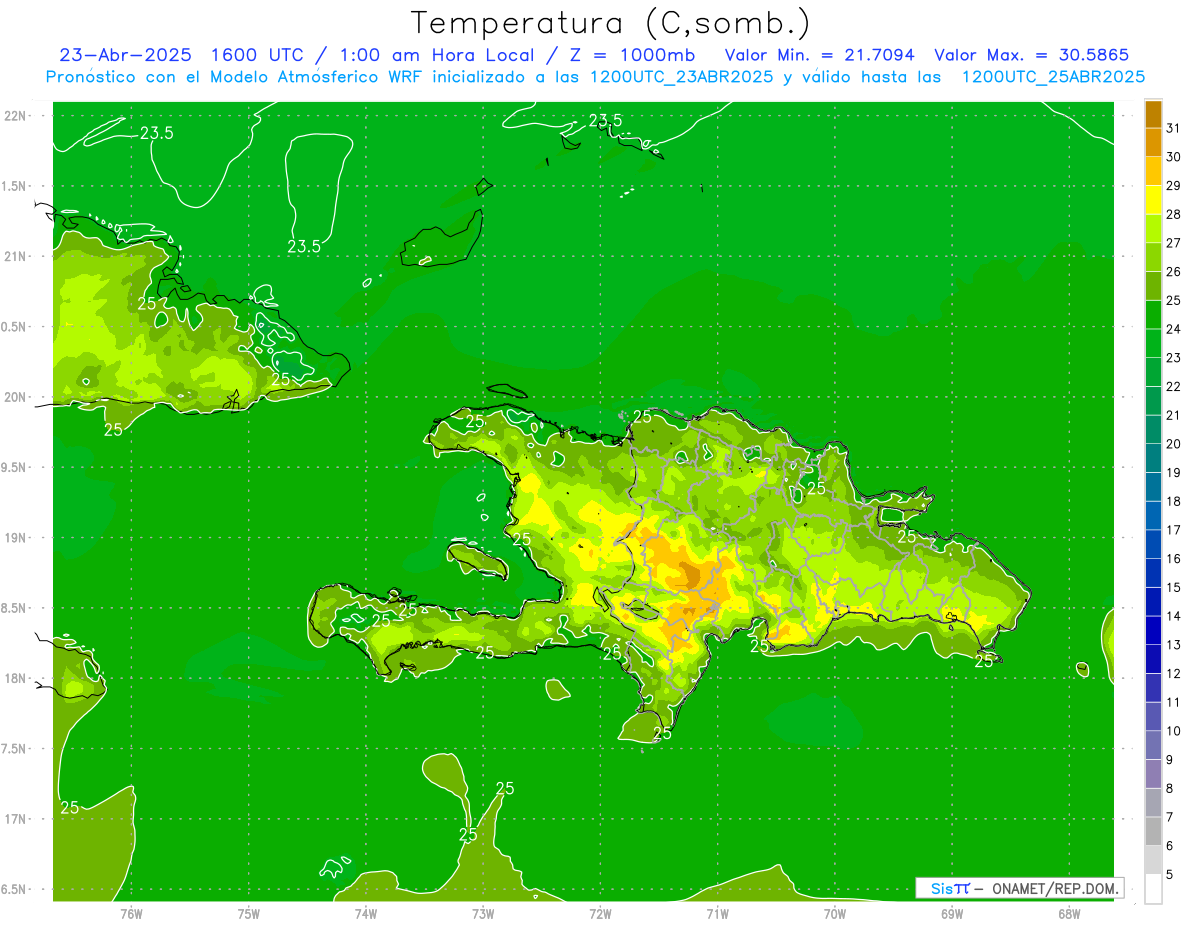Viewport: 1200px width, 927px height.
Task: Click the 76W longitude axis label
Action: pos(131,914)
